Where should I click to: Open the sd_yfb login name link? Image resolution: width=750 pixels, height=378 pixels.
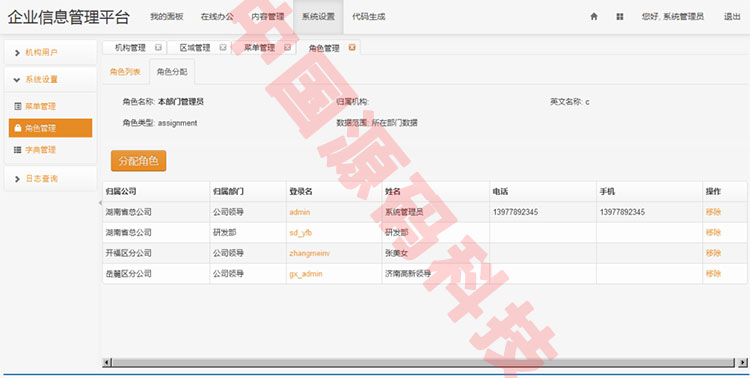tap(300, 233)
